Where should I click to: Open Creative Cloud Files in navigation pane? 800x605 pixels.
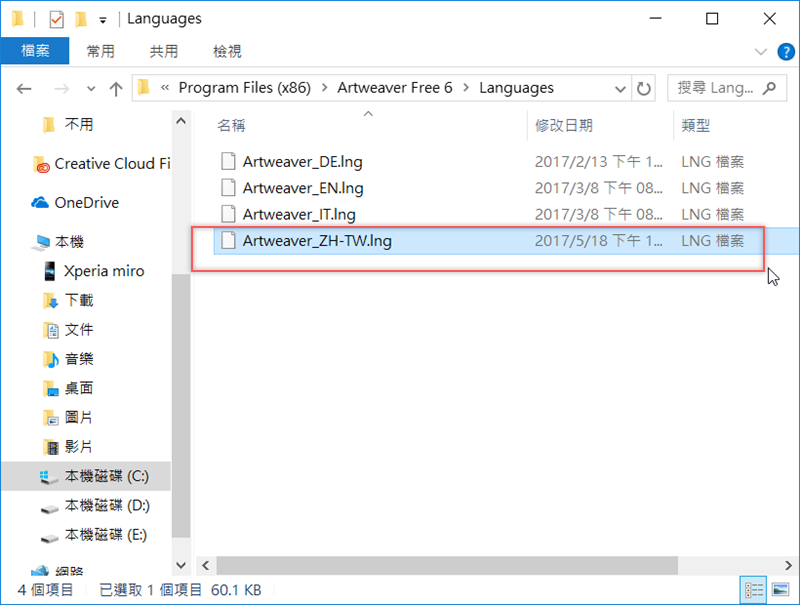102,164
